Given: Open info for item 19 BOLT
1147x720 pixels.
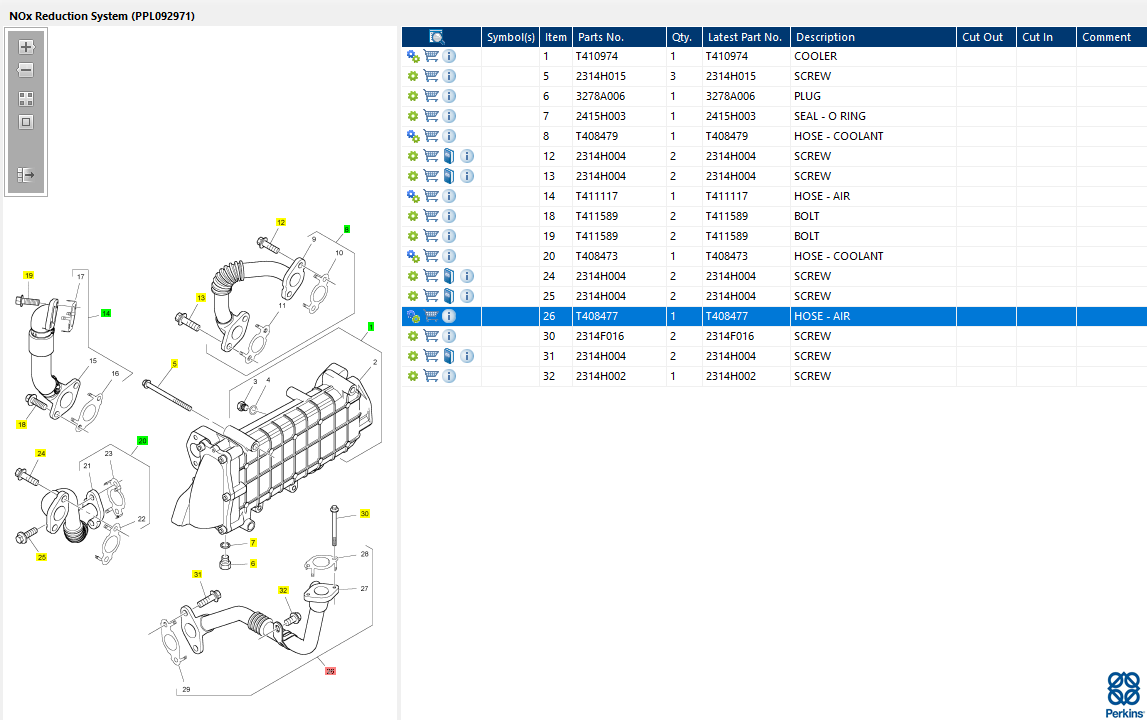Looking at the screenshot, I should coord(449,236).
